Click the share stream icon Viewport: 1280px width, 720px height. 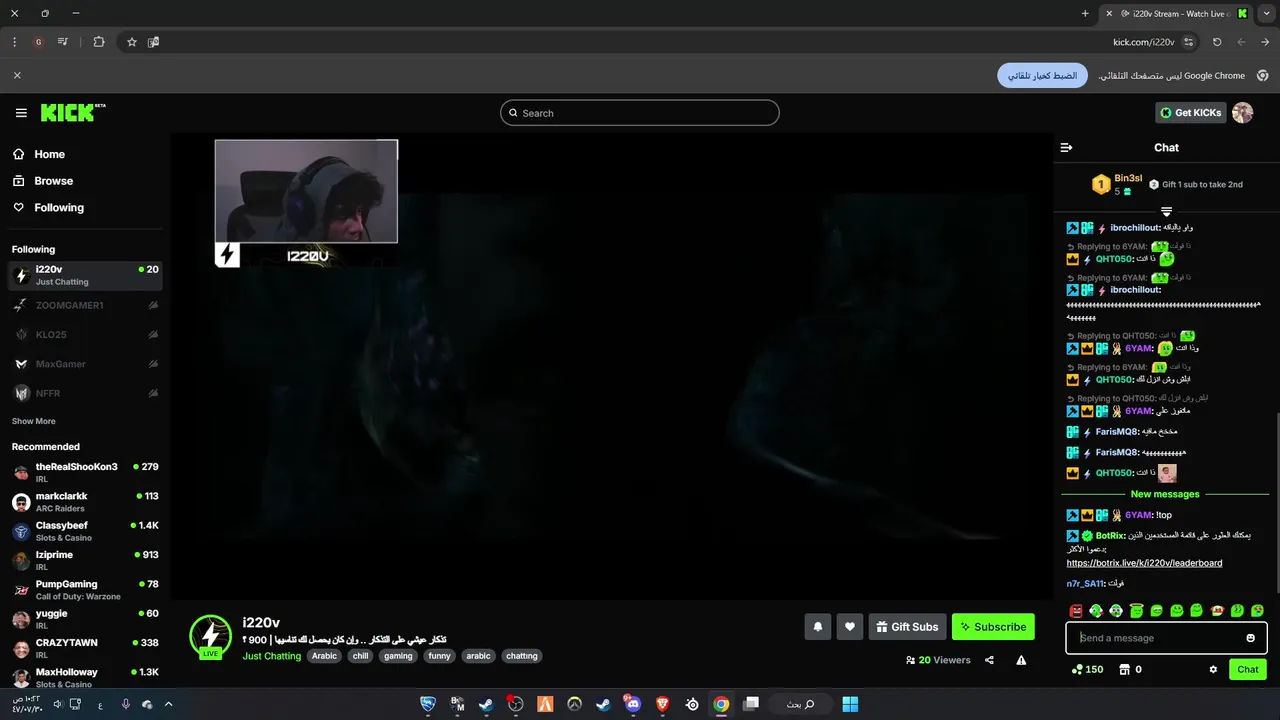(x=989, y=660)
